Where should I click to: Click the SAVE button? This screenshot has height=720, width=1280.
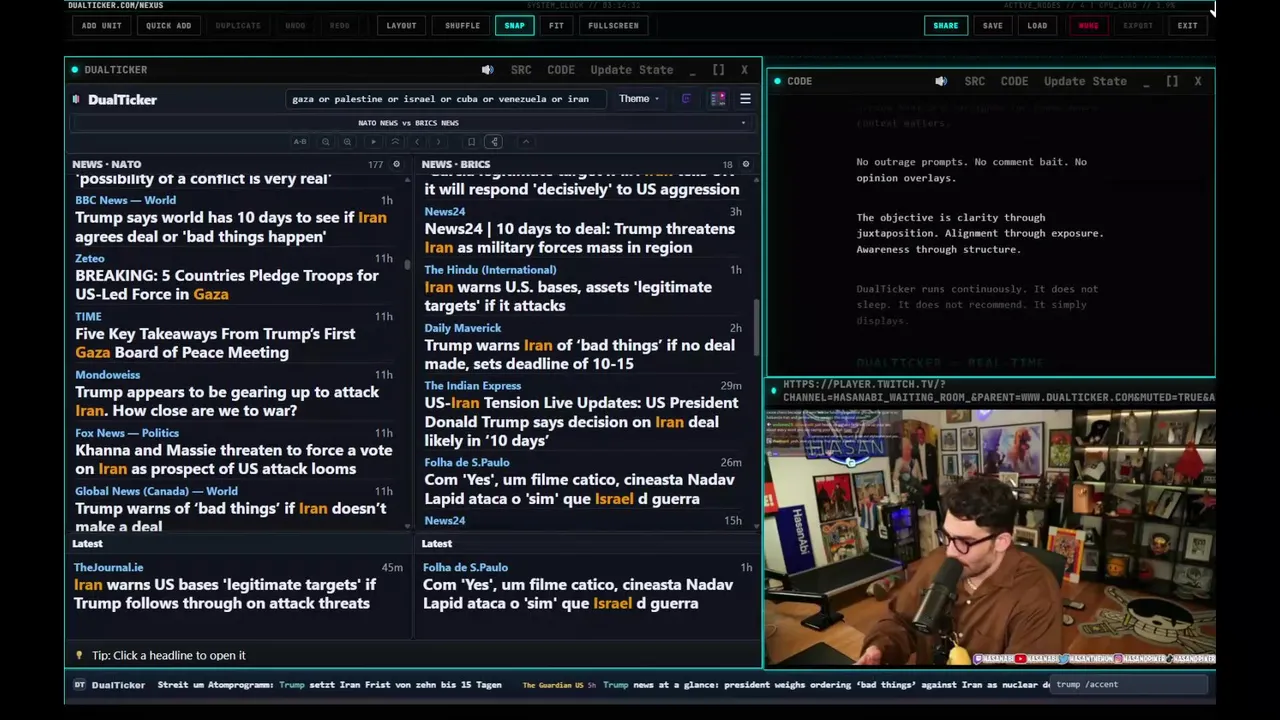[x=993, y=25]
